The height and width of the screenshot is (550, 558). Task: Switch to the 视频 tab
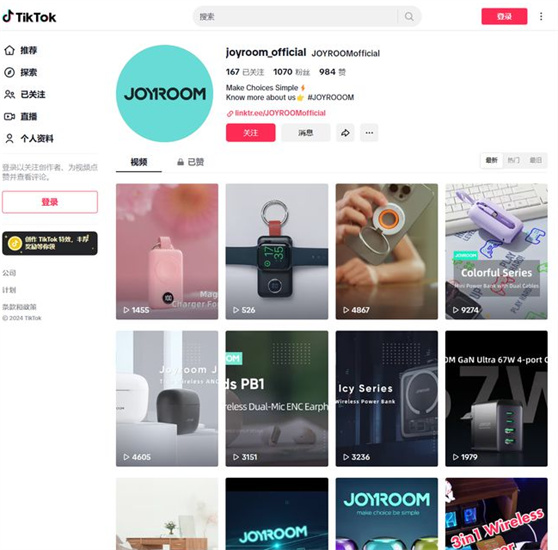point(139,162)
